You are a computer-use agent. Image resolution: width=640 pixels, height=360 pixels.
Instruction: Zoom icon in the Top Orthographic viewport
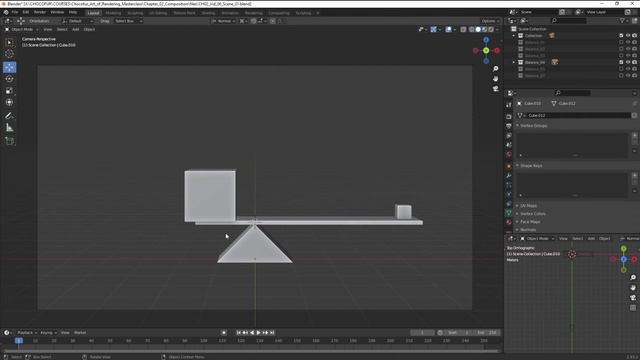click(633, 278)
